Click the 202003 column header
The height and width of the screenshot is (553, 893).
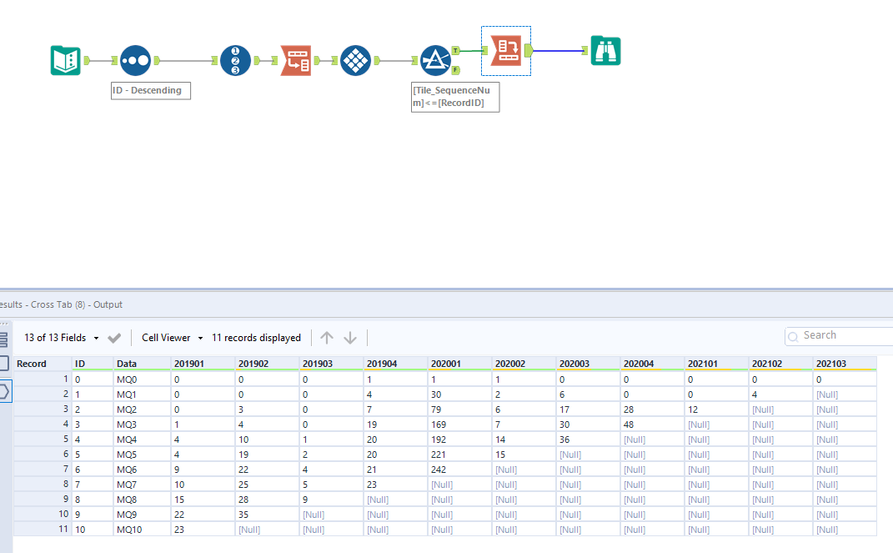point(588,363)
